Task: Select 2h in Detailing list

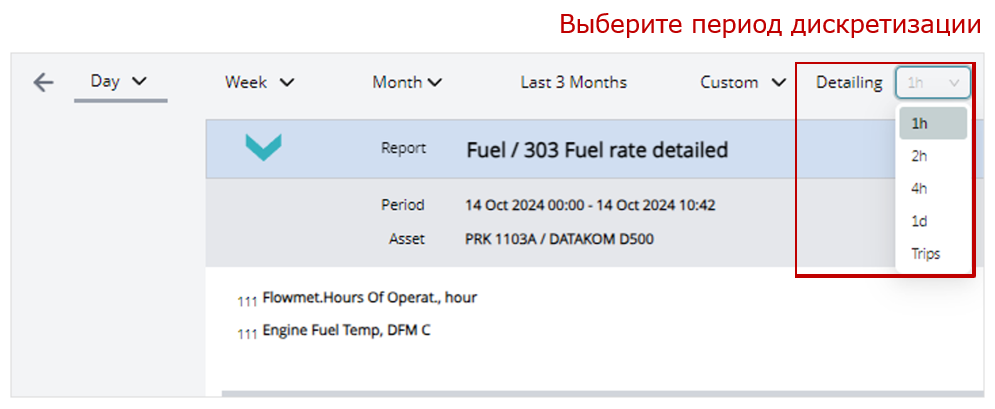Action: 920,156
